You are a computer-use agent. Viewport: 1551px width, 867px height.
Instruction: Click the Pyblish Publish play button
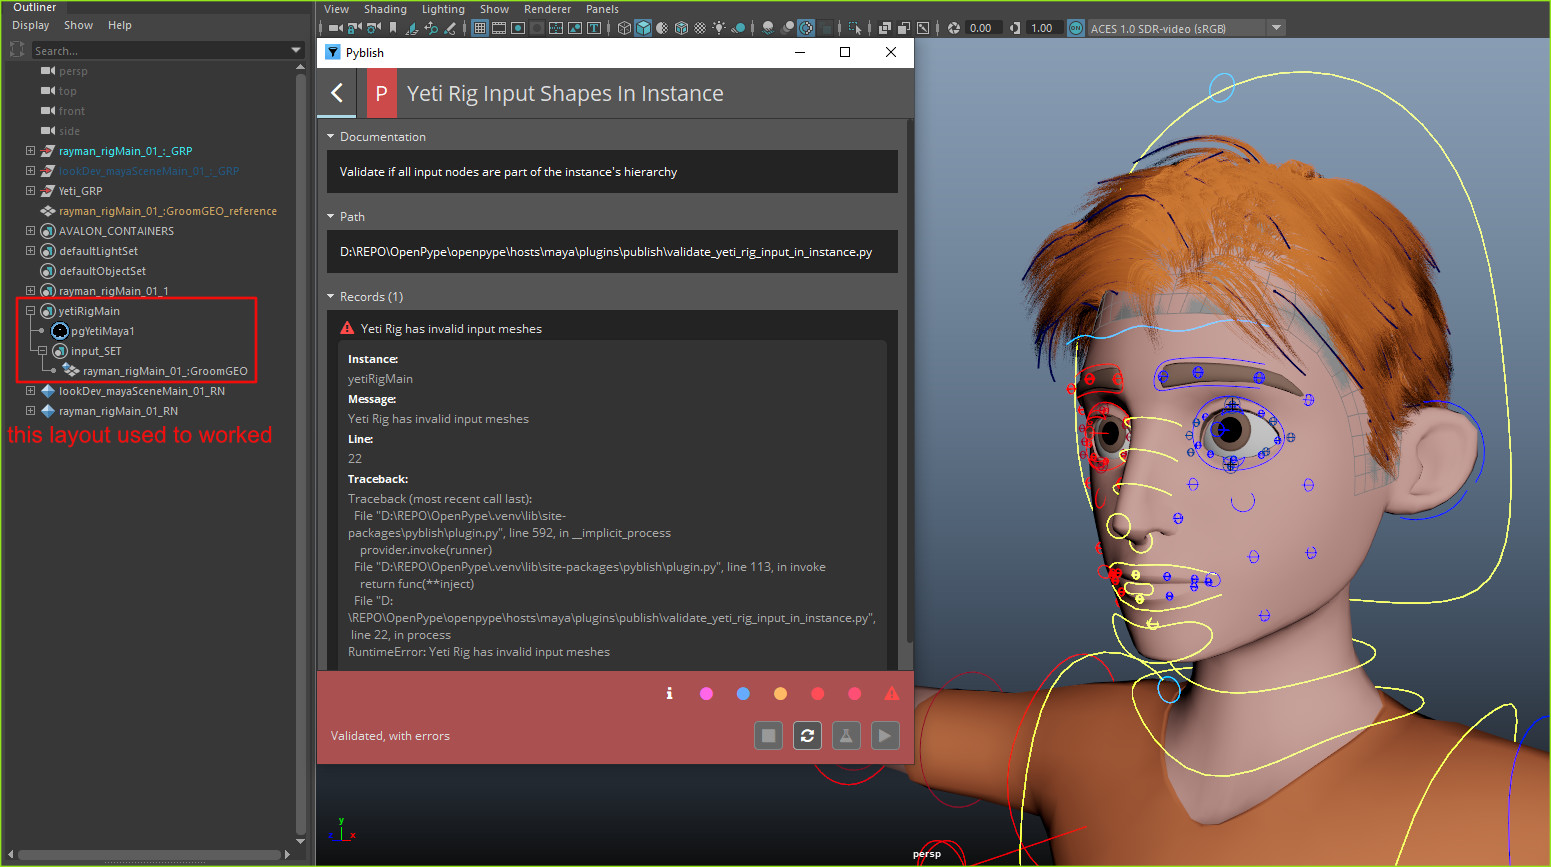point(885,736)
